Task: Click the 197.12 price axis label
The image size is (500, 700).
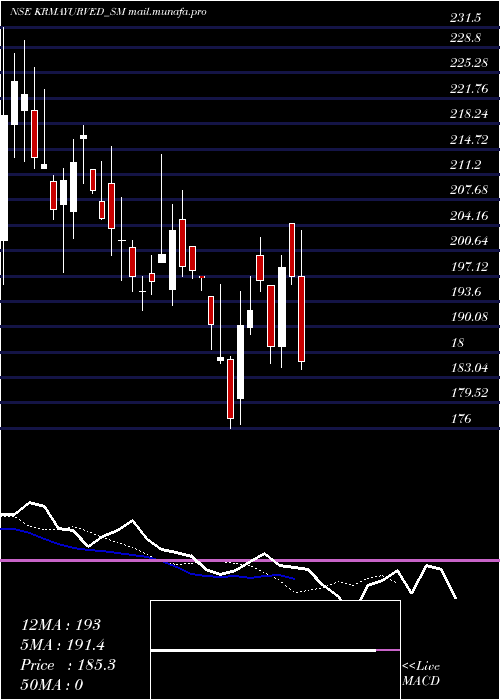Action: [469, 267]
